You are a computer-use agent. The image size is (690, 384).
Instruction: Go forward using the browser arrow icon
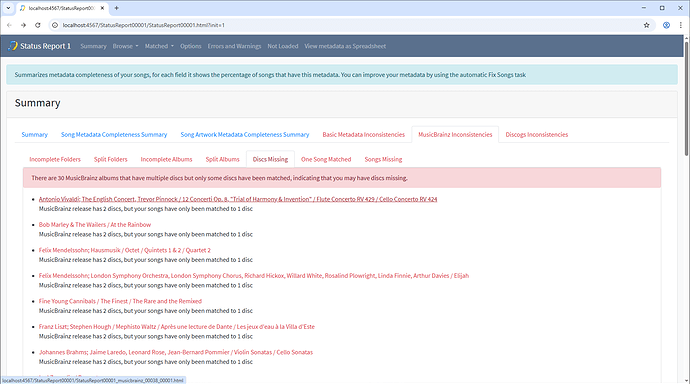[x=23, y=25]
